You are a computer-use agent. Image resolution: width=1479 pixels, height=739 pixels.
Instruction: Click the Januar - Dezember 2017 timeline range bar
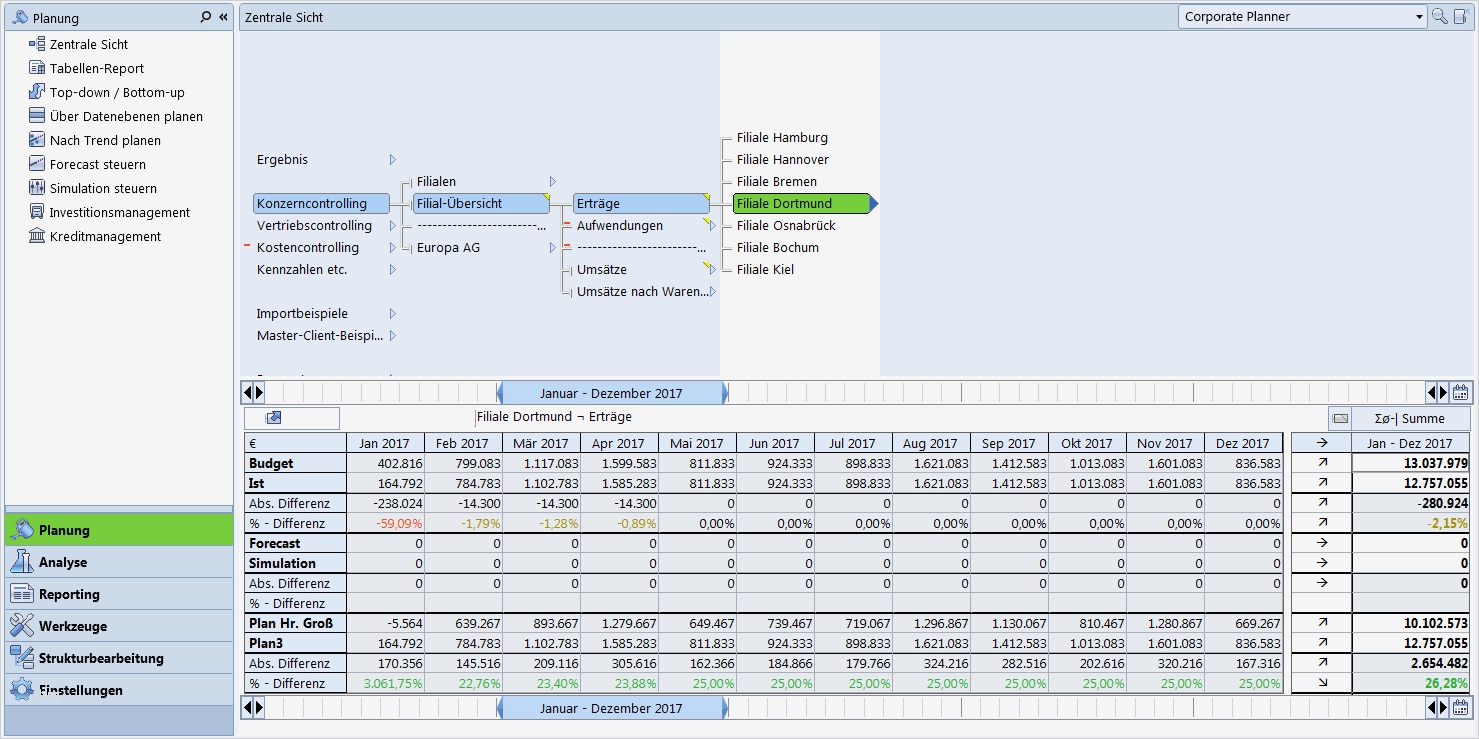tap(611, 393)
